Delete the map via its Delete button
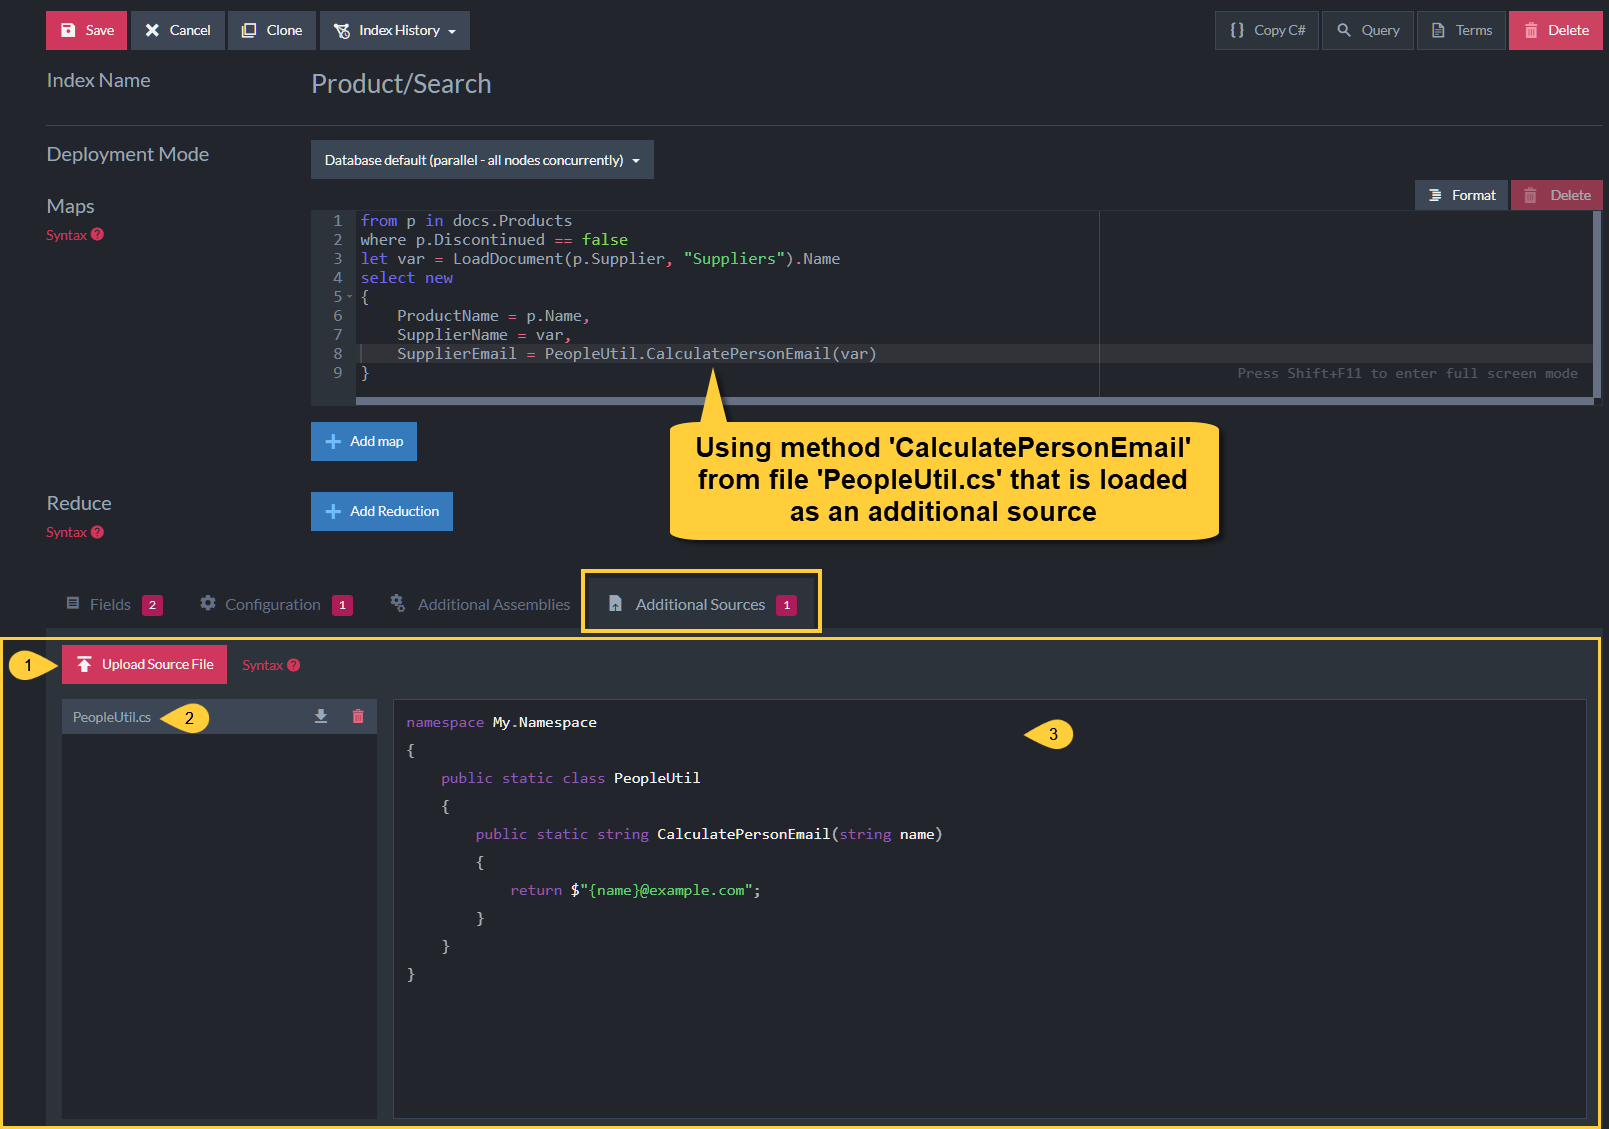The height and width of the screenshot is (1129, 1609). tap(1557, 195)
